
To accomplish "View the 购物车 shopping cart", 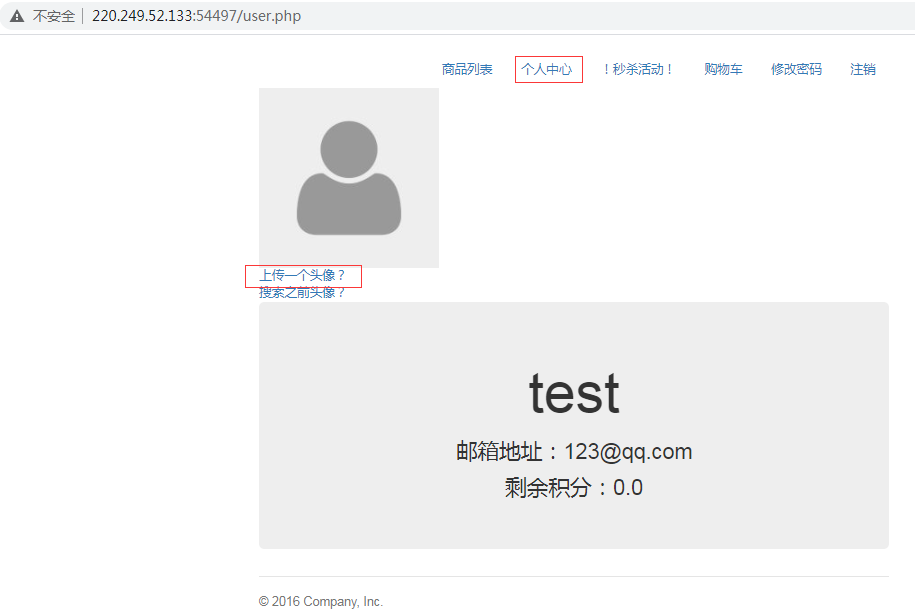I will pos(723,69).
